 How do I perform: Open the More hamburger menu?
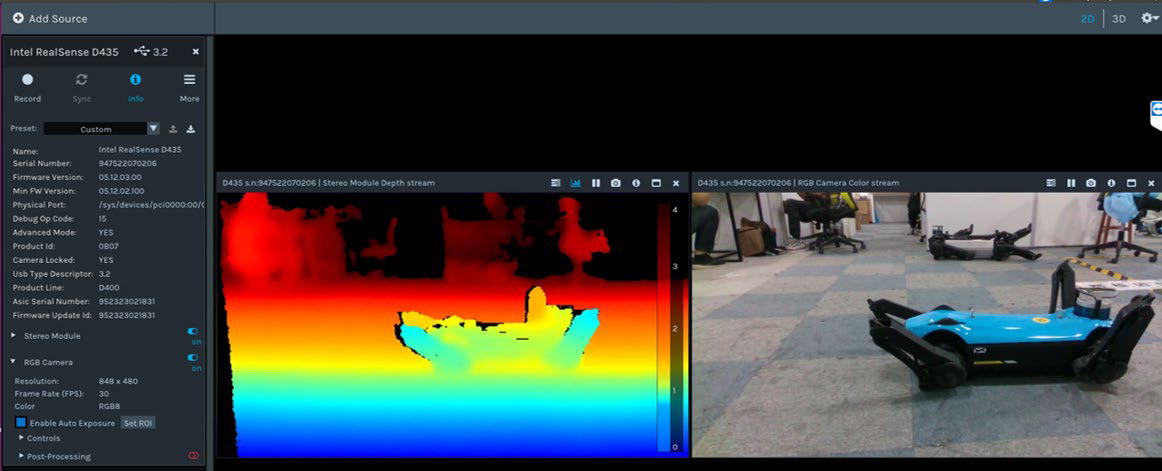pos(190,79)
